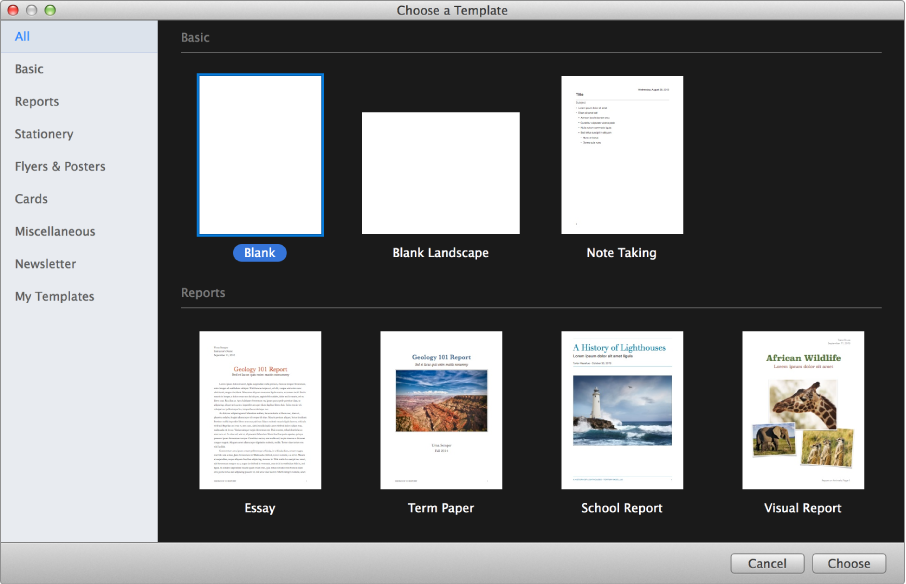The image size is (906, 584).
Task: Open the Term Paper template thumbnail
Action: click(x=441, y=410)
